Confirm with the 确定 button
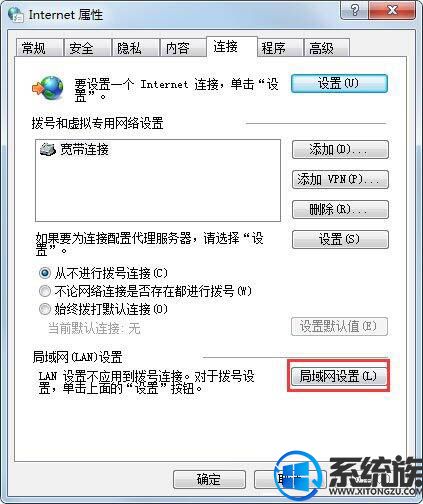The image size is (423, 504). 209,479
